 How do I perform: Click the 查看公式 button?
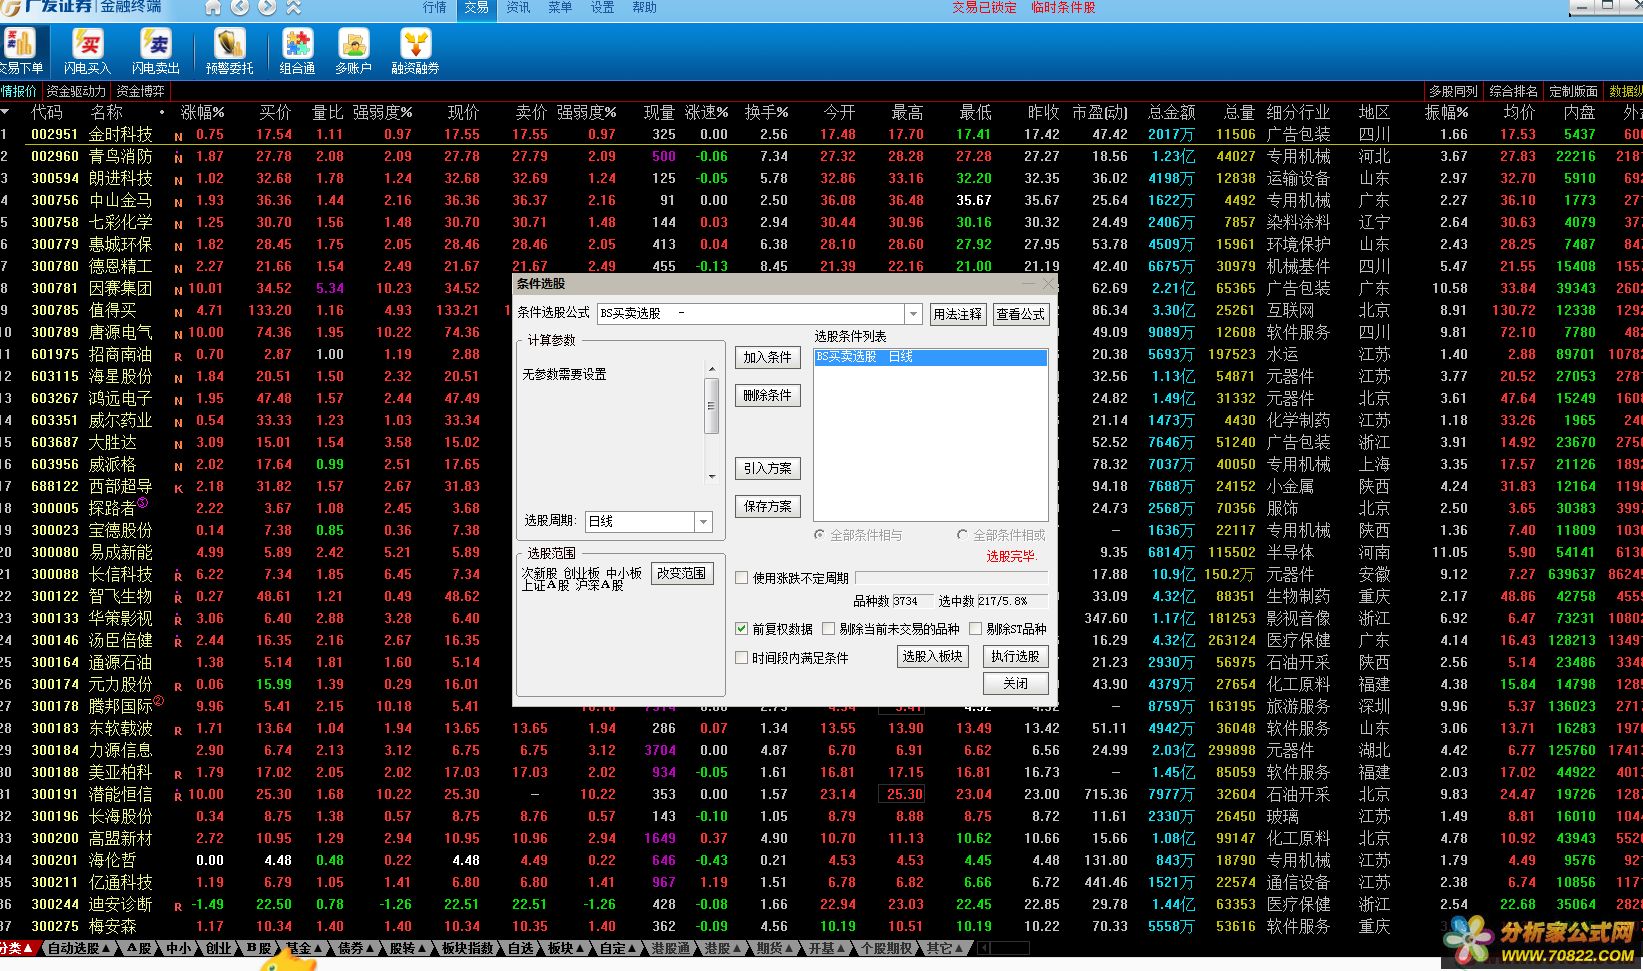click(1020, 314)
